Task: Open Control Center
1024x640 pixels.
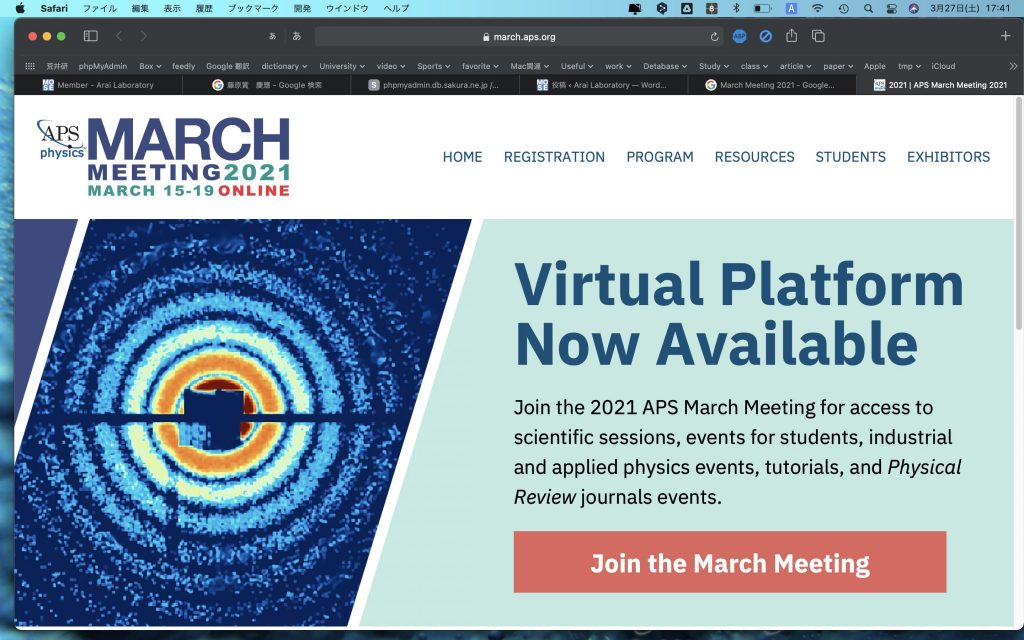Action: (891, 8)
